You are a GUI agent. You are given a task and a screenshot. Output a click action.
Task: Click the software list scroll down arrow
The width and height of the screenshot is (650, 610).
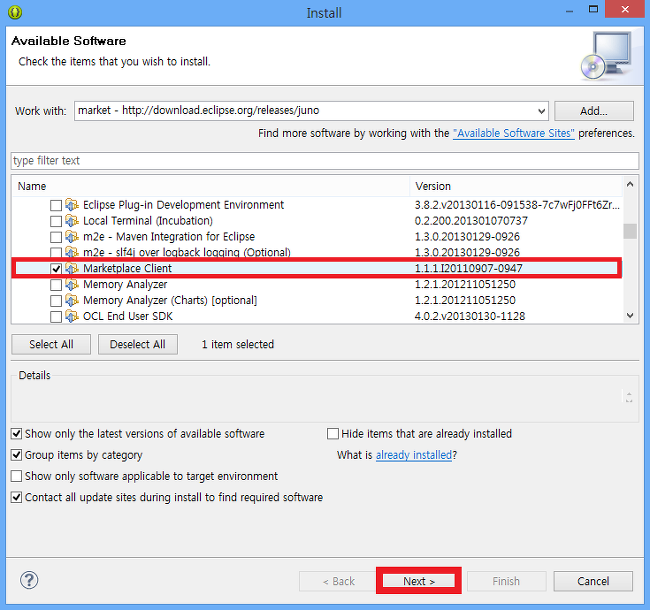click(x=630, y=316)
